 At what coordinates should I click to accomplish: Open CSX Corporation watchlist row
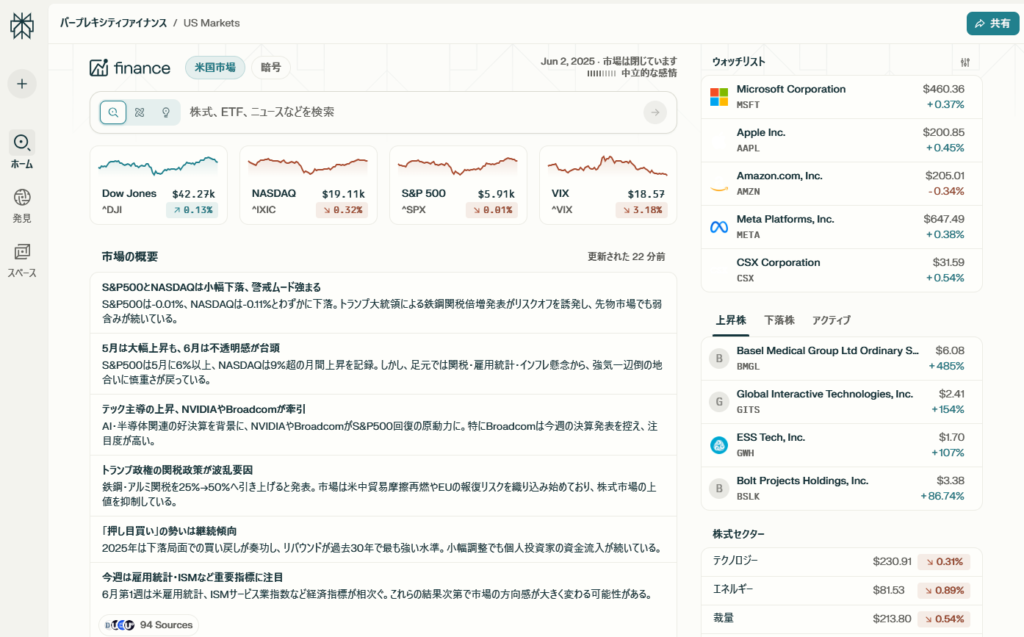(841, 270)
